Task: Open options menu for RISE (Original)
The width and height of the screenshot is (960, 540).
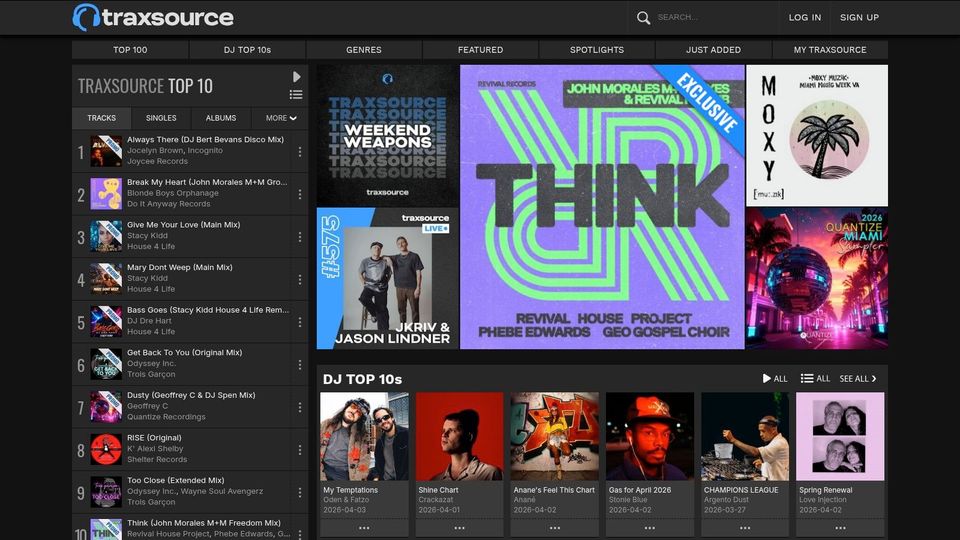Action: [299, 449]
